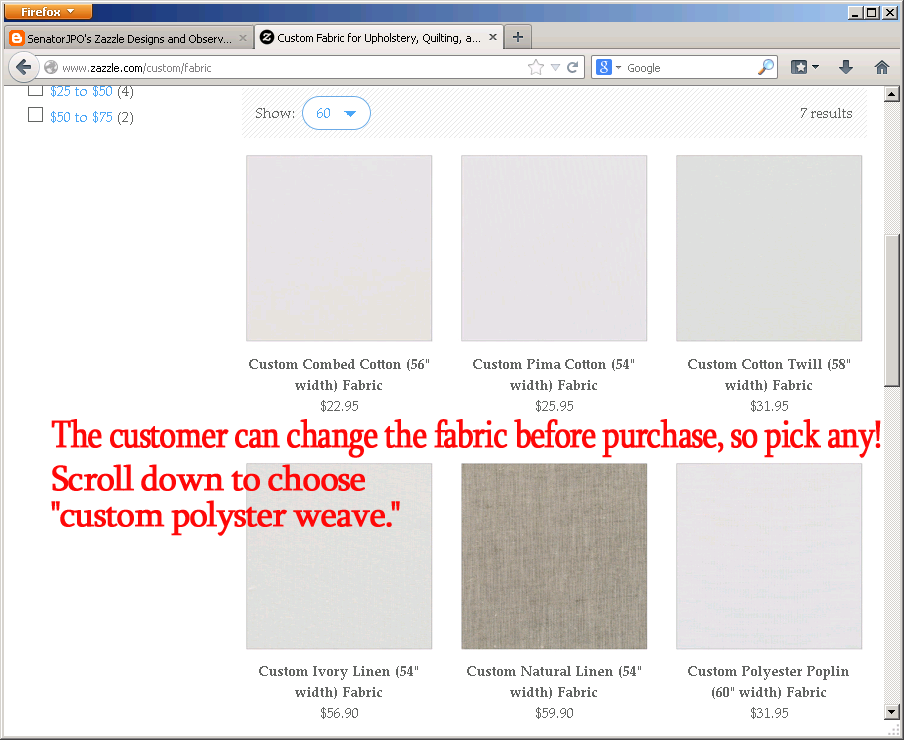Click the Blogger favicon on first tab
The height and width of the screenshot is (740, 904).
17,38
